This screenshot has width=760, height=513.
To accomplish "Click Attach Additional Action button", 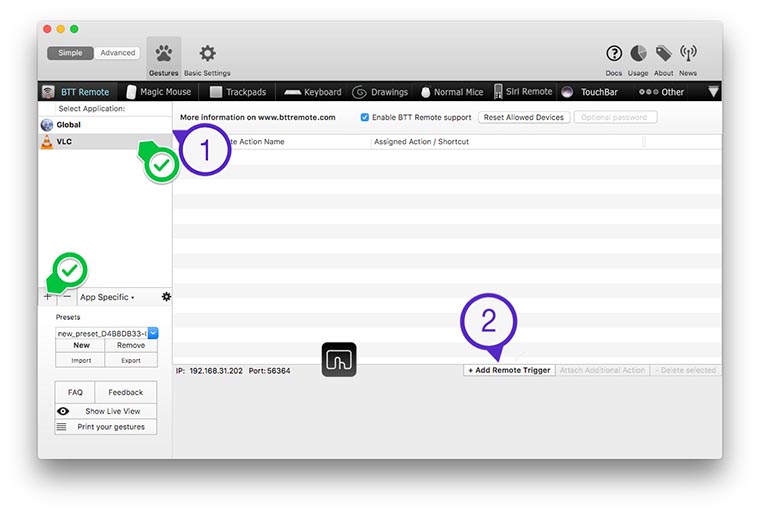I will (602, 370).
